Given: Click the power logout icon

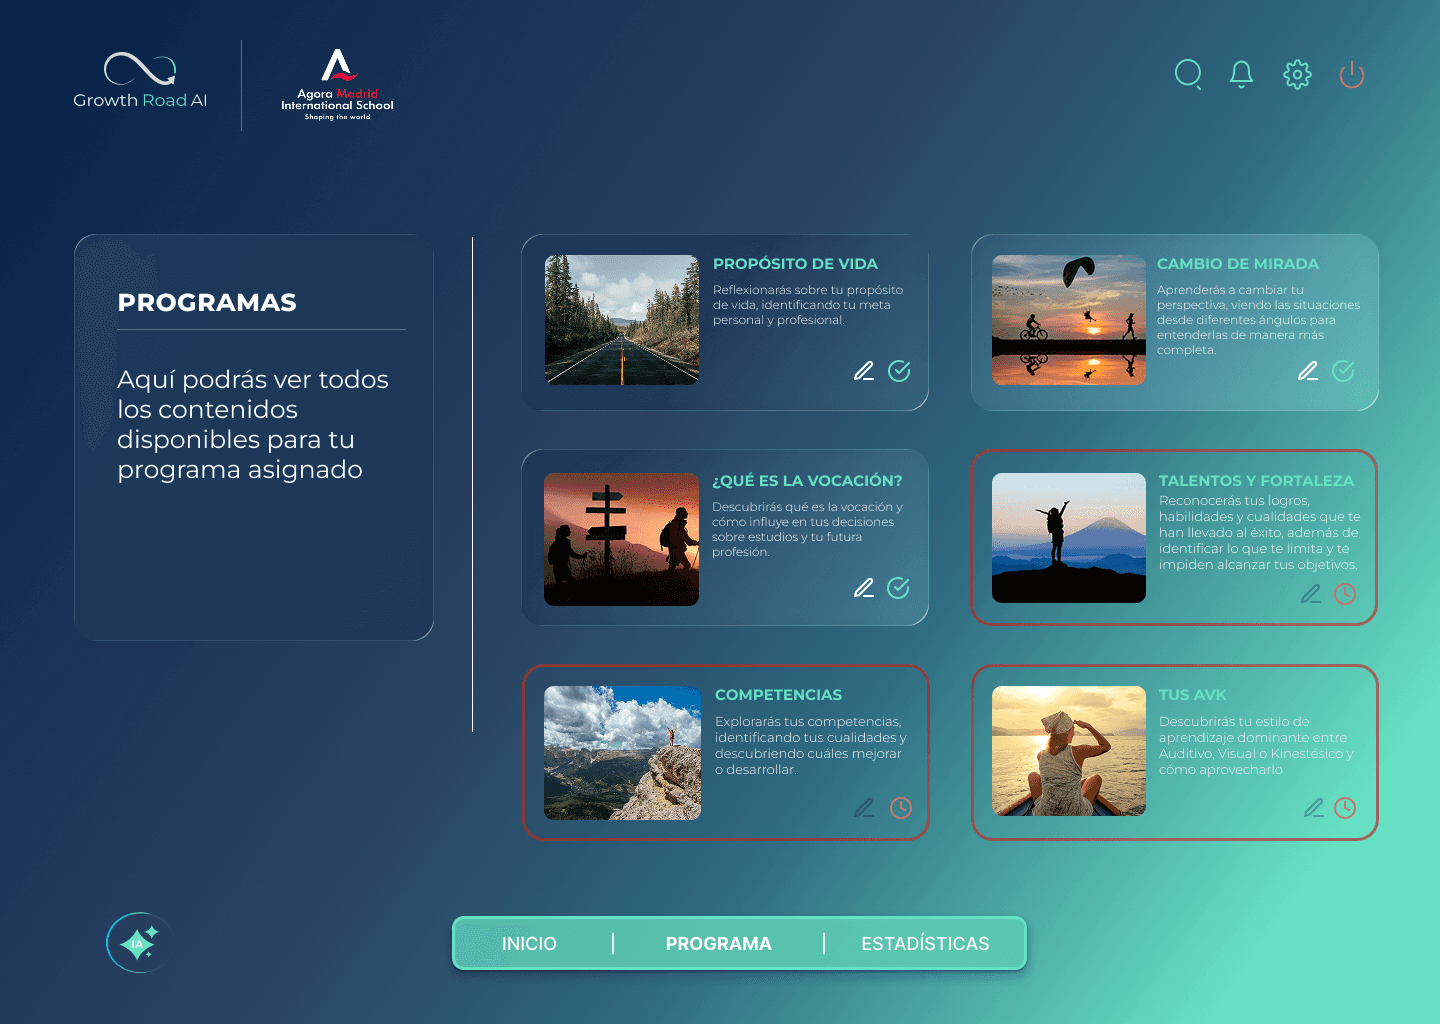Looking at the screenshot, I should [x=1352, y=74].
